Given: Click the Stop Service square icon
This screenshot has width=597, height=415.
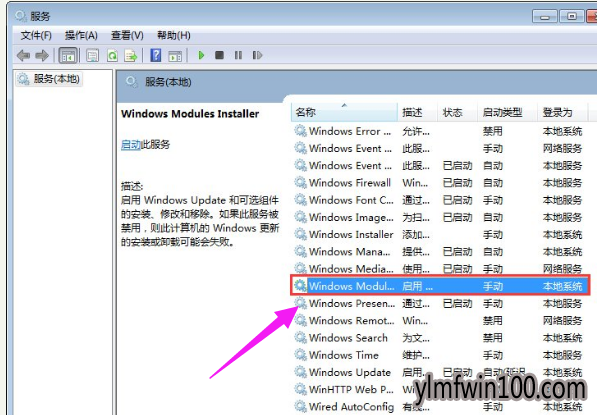Looking at the screenshot, I should point(219,56).
